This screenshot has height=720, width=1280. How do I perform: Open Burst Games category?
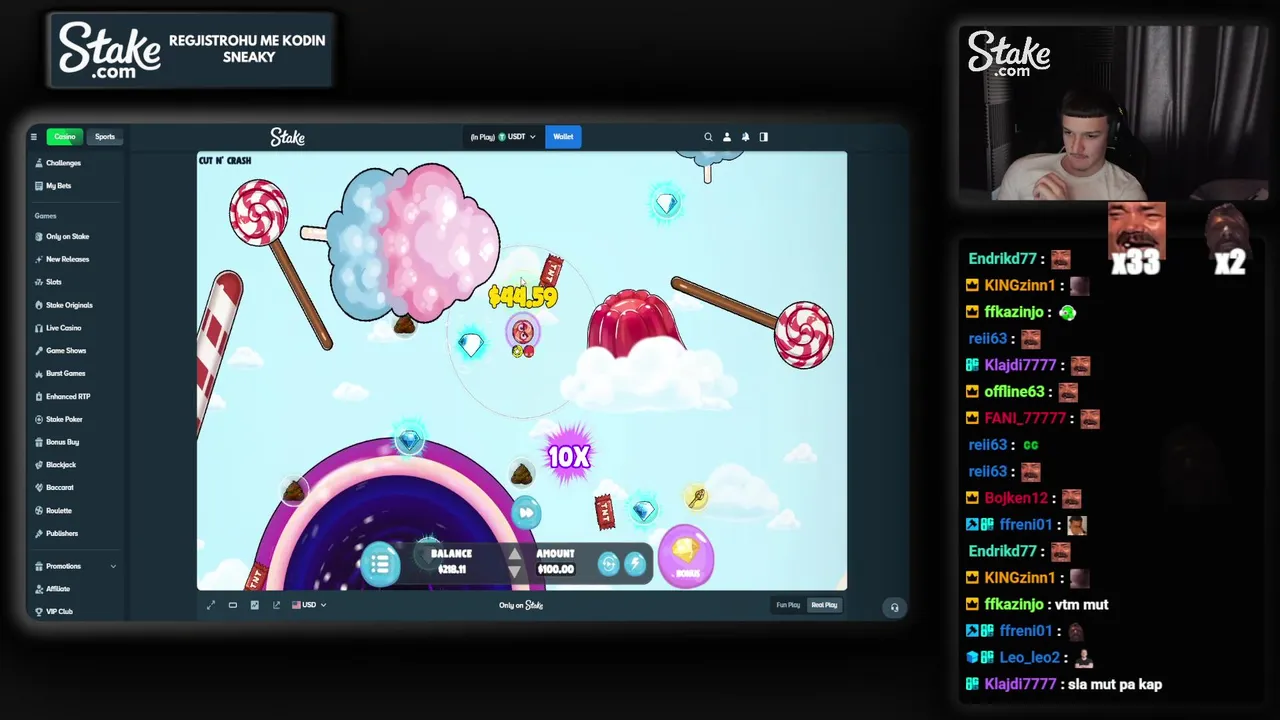(65, 374)
